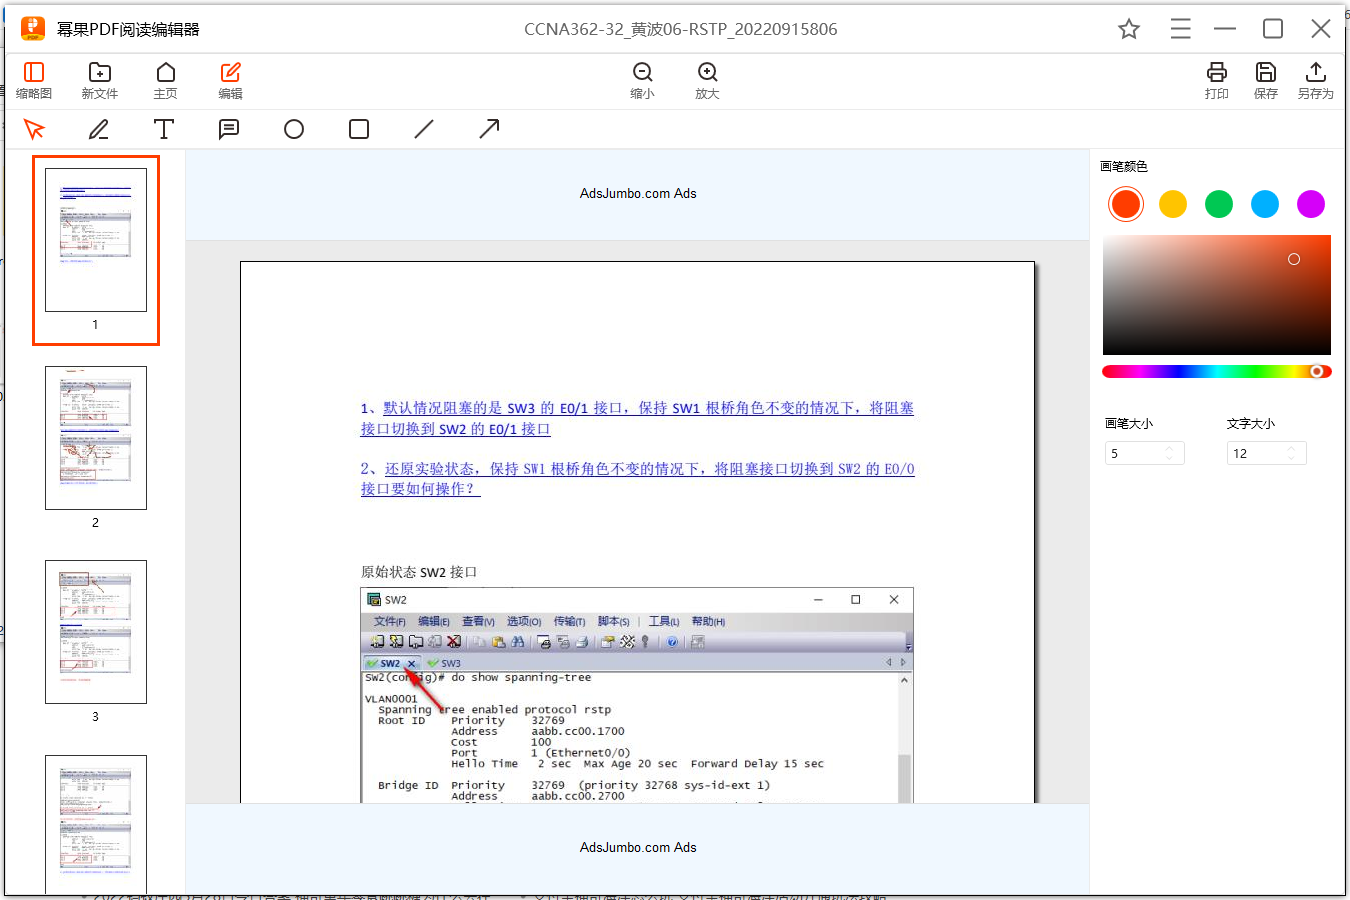1350x900 pixels.
Task: Choose the selection arrow tool
Action: pos(34,129)
